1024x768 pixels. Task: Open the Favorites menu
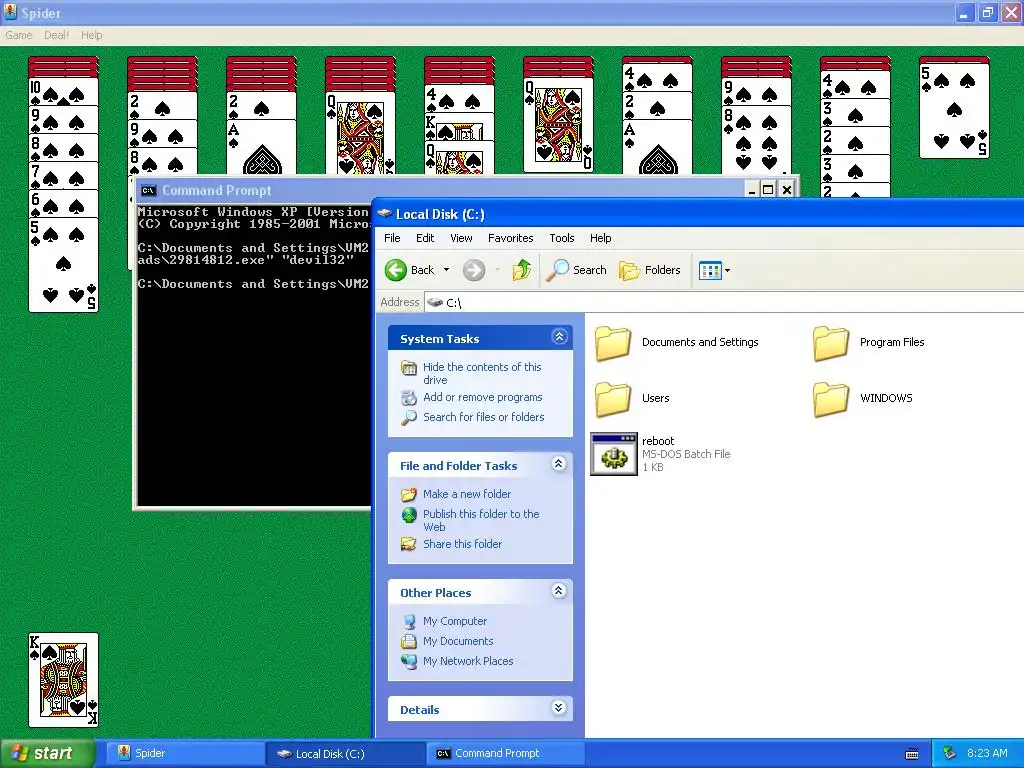(x=511, y=238)
